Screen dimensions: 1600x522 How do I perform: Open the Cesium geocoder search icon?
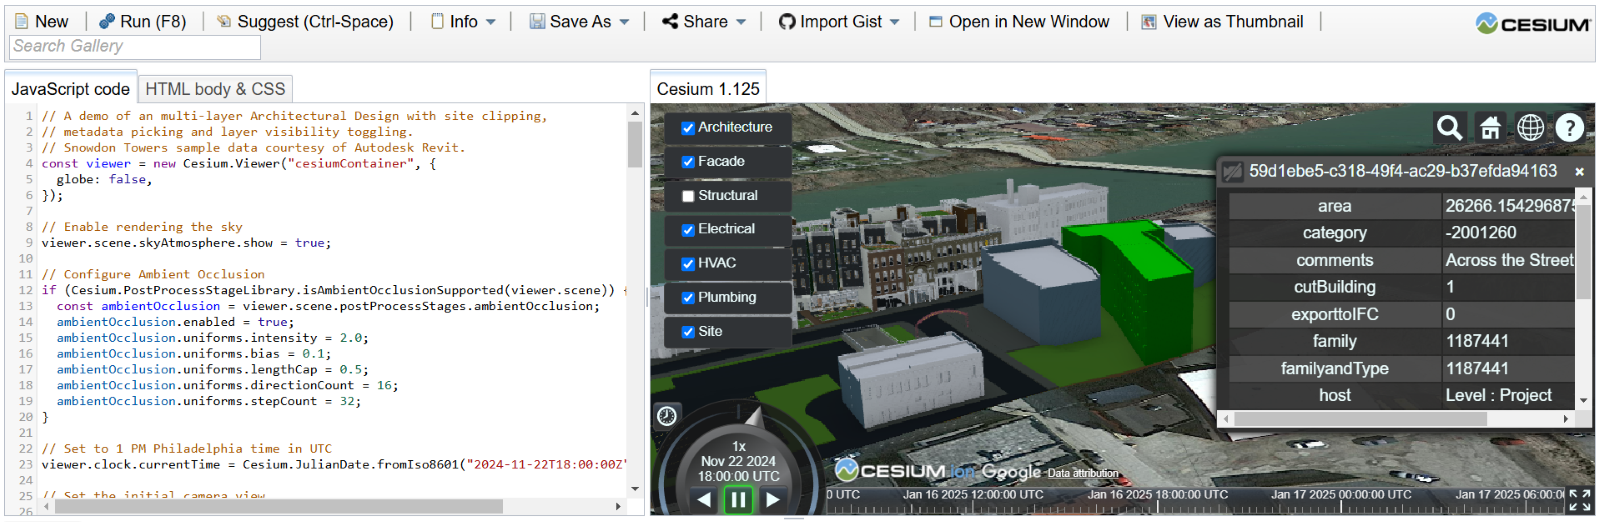1449,128
